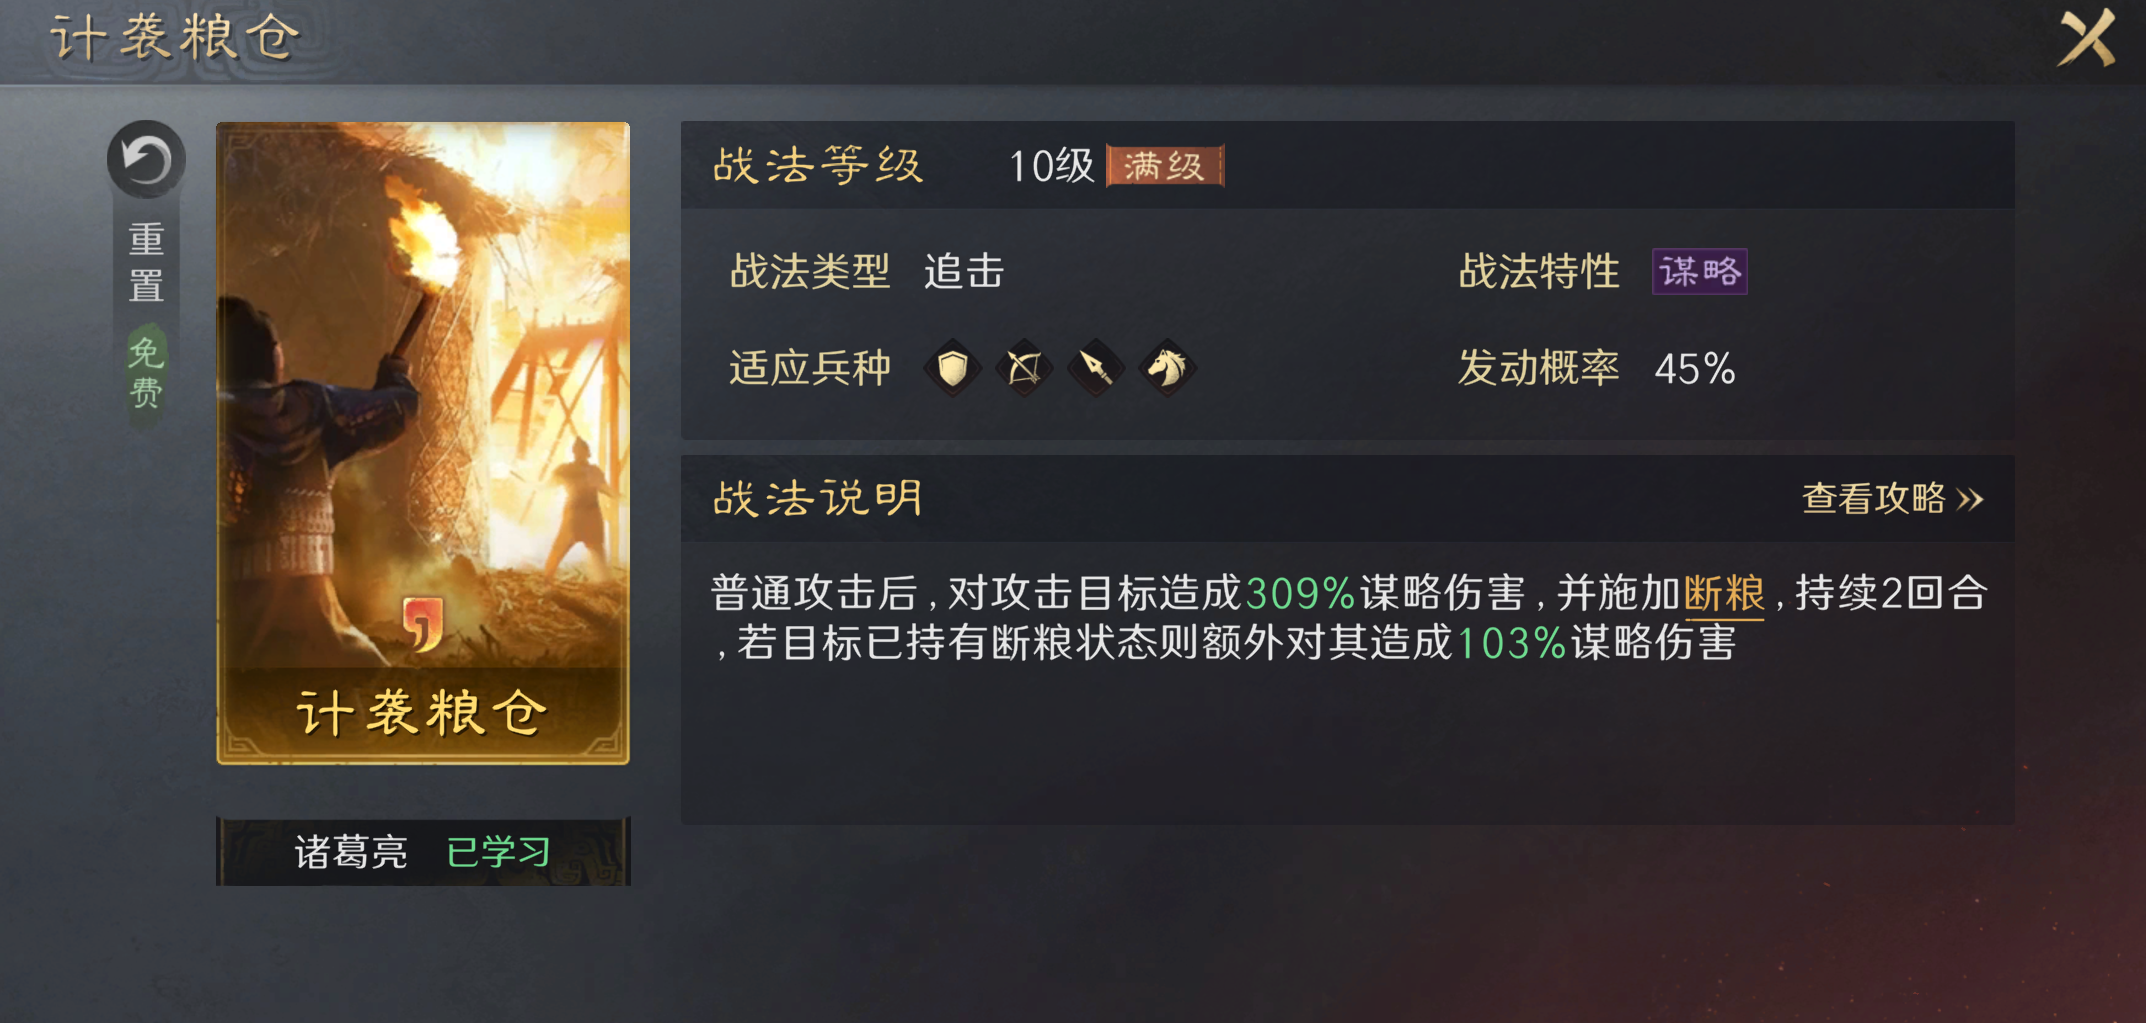Image resolution: width=2146 pixels, height=1023 pixels.
Task: Open the 计袭粮仓 tactic card artwork
Action: [x=423, y=443]
